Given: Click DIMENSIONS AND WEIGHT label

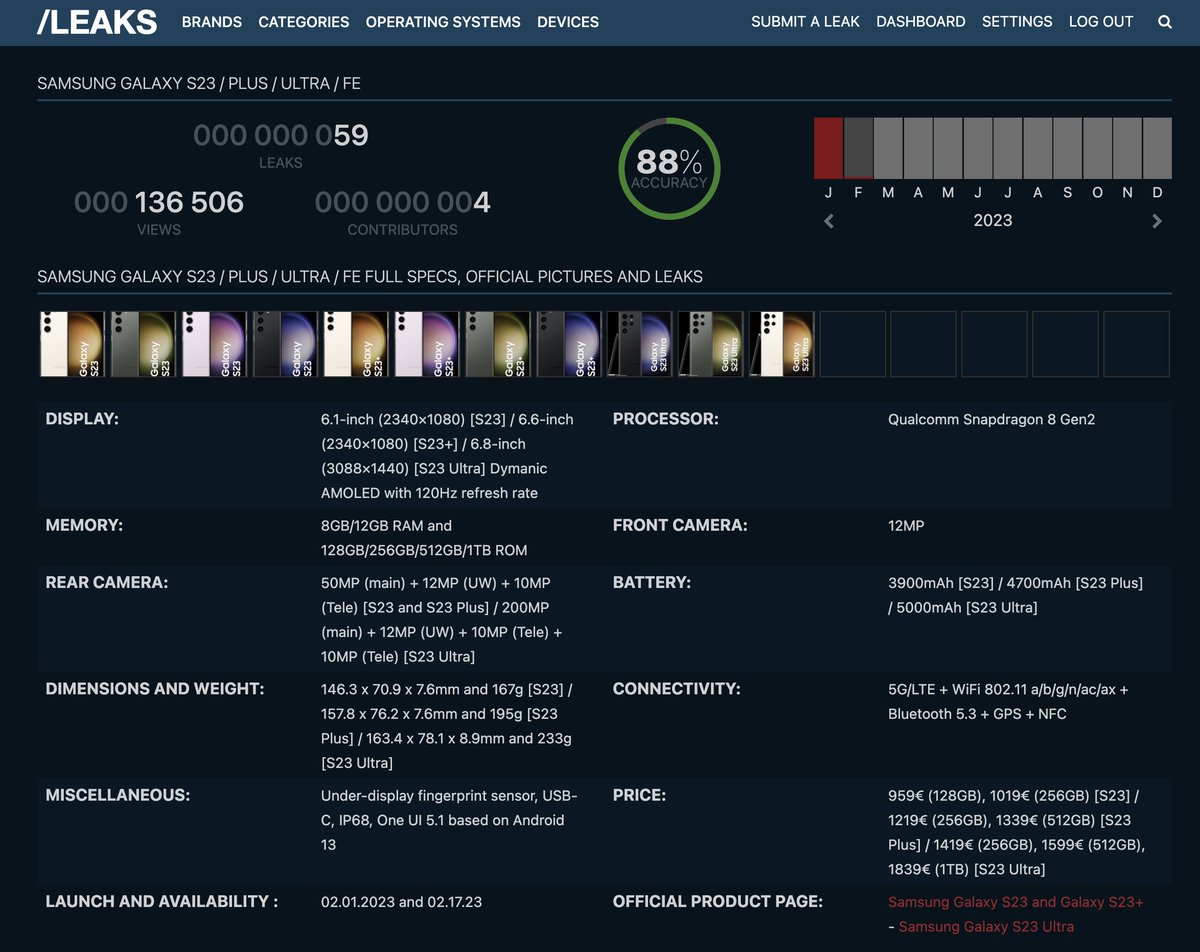Looking at the screenshot, I should pos(155,689).
